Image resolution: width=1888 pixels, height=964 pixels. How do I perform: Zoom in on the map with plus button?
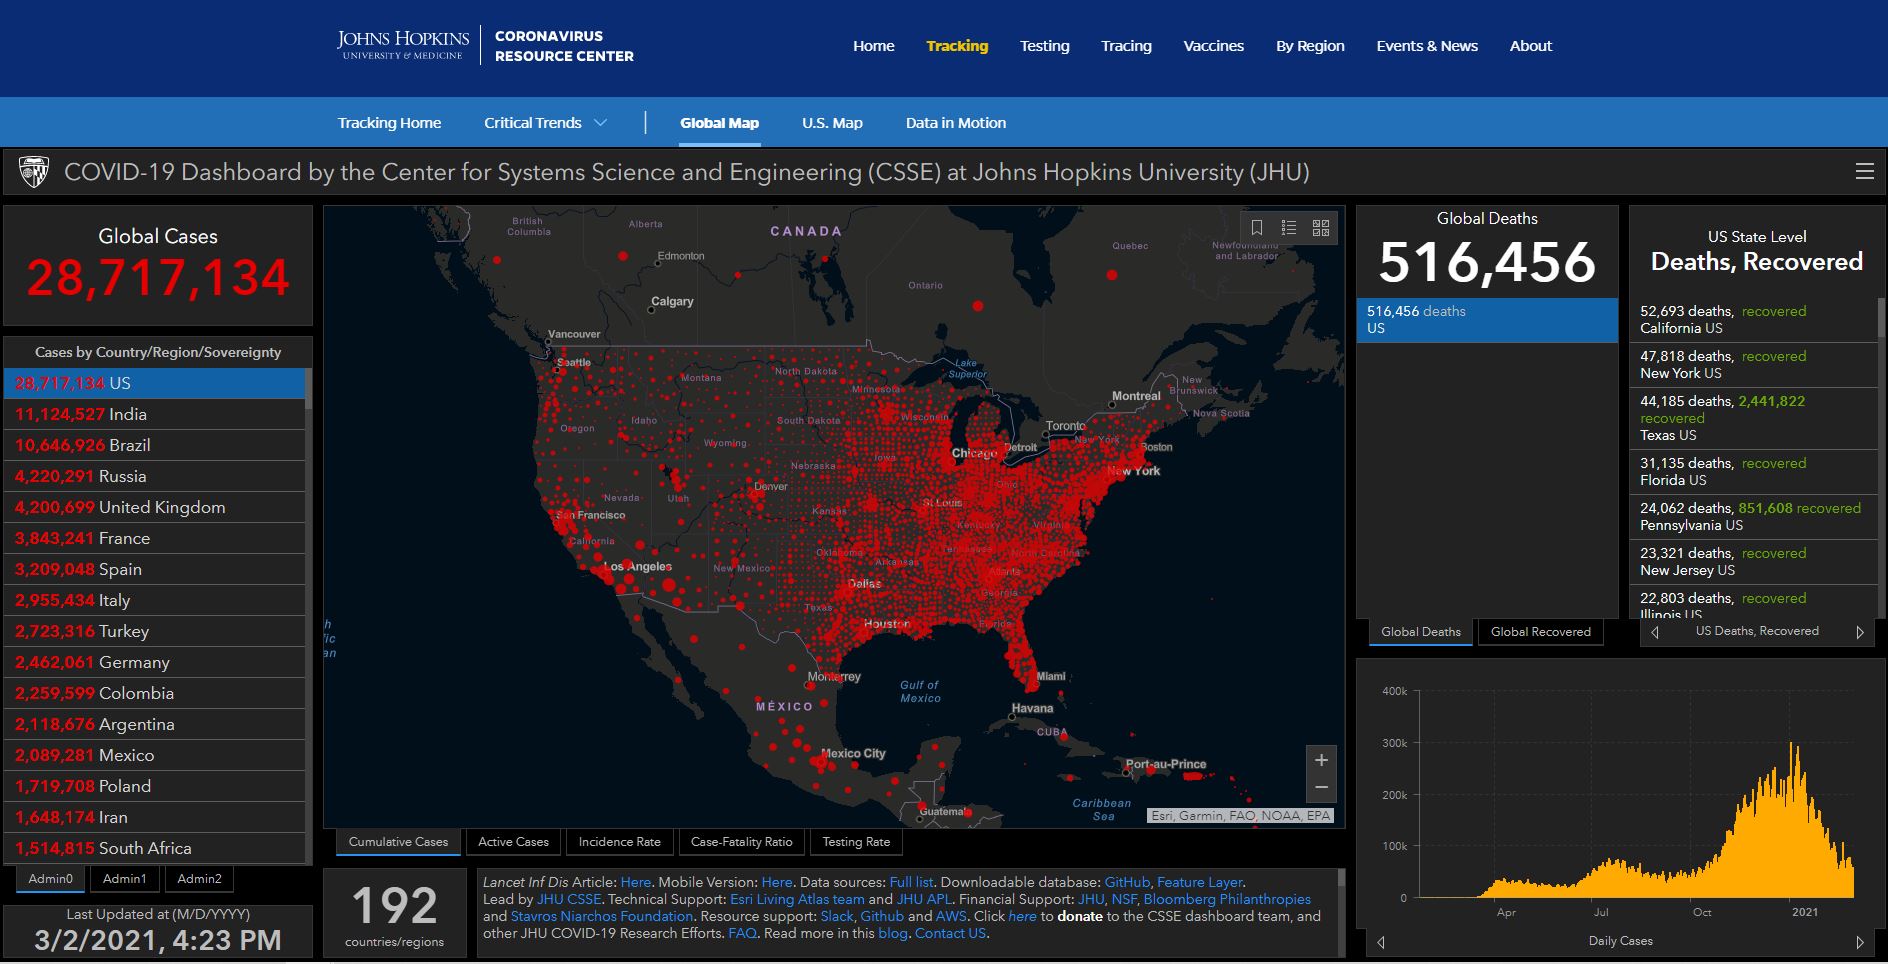coord(1321,760)
